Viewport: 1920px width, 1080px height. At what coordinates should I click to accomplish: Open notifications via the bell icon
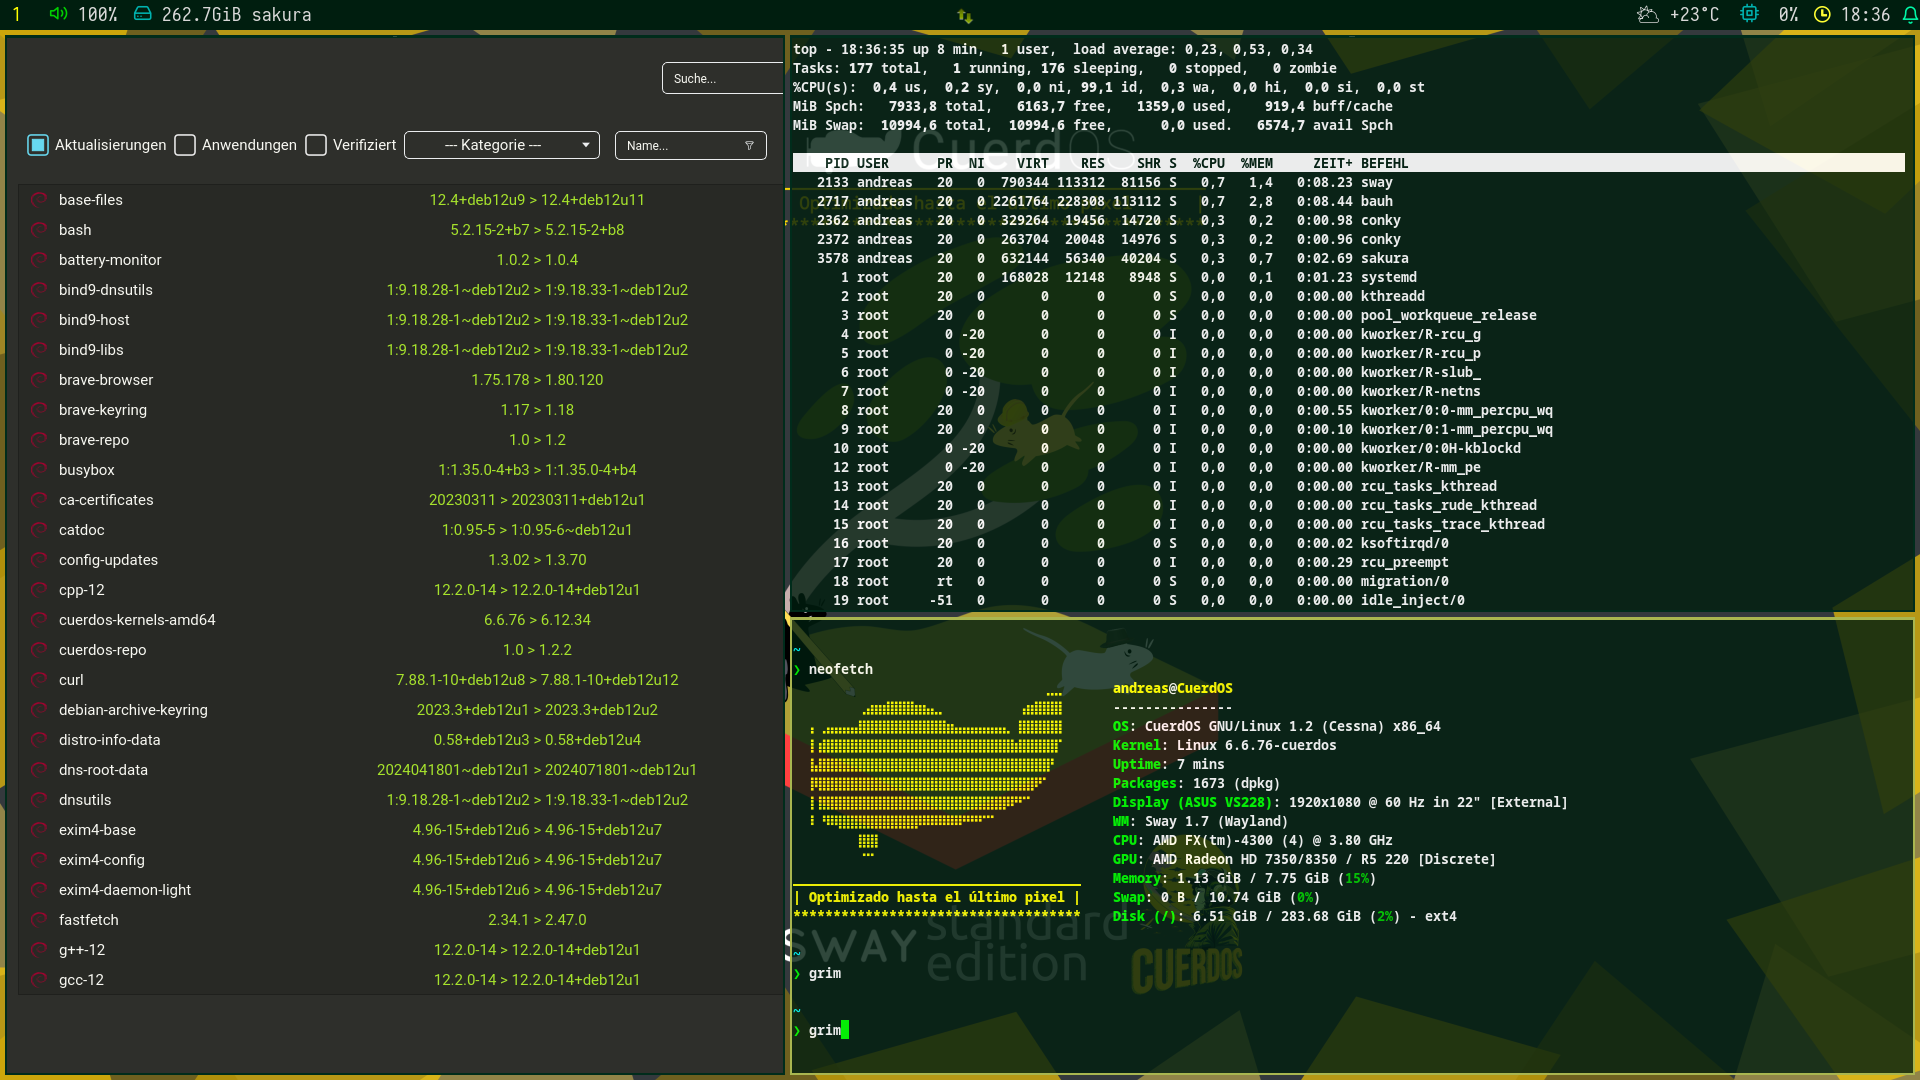(x=1909, y=14)
